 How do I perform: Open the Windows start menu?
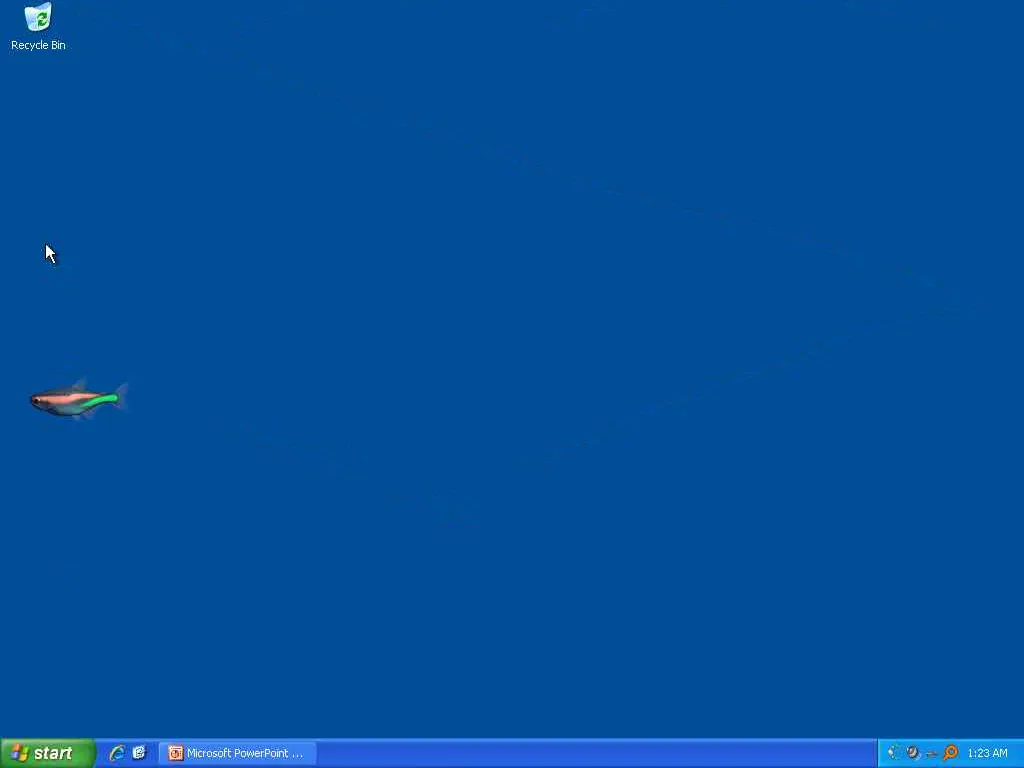pyautogui.click(x=48, y=753)
